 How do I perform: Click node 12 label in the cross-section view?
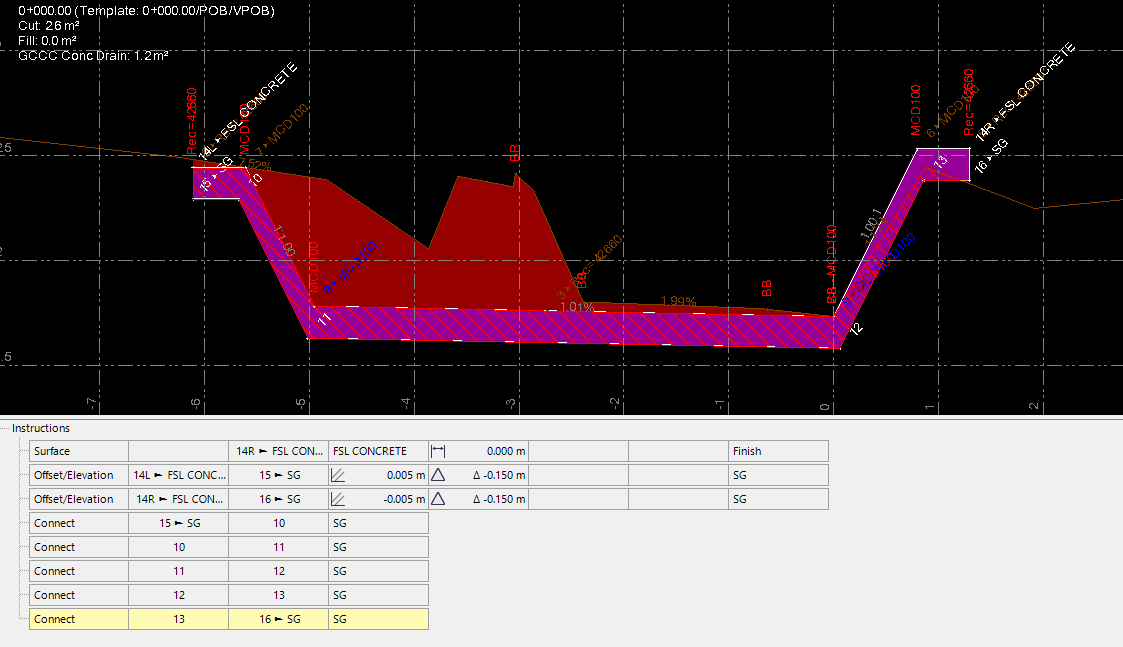pos(856,329)
